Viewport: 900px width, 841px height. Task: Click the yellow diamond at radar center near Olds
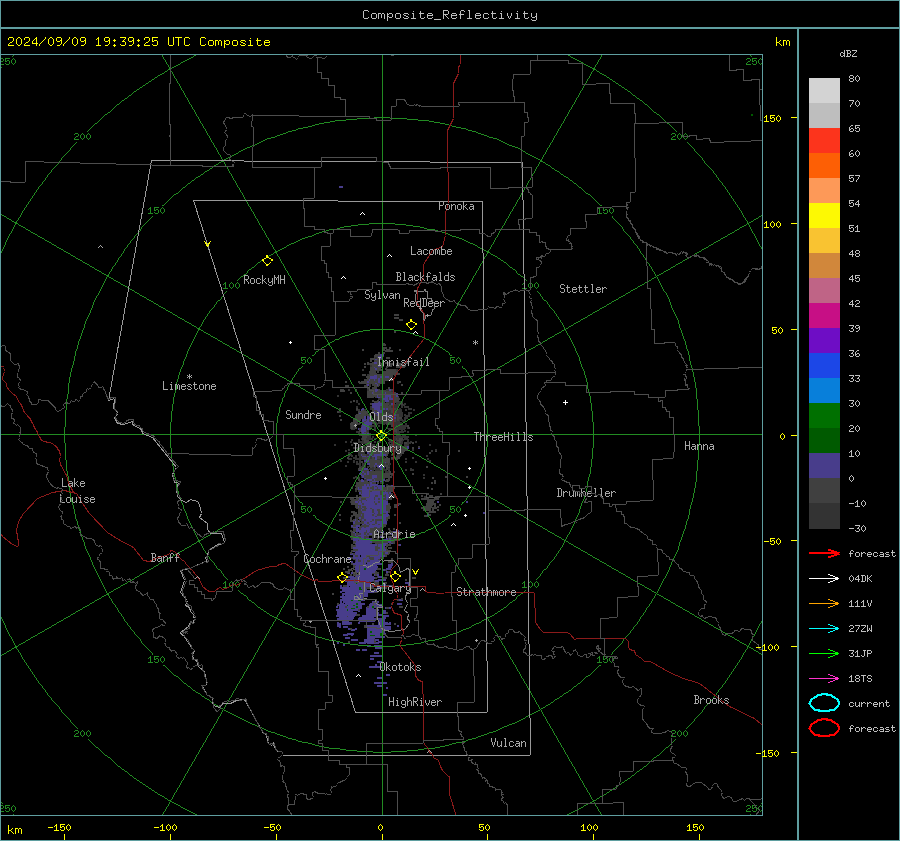coord(382,435)
